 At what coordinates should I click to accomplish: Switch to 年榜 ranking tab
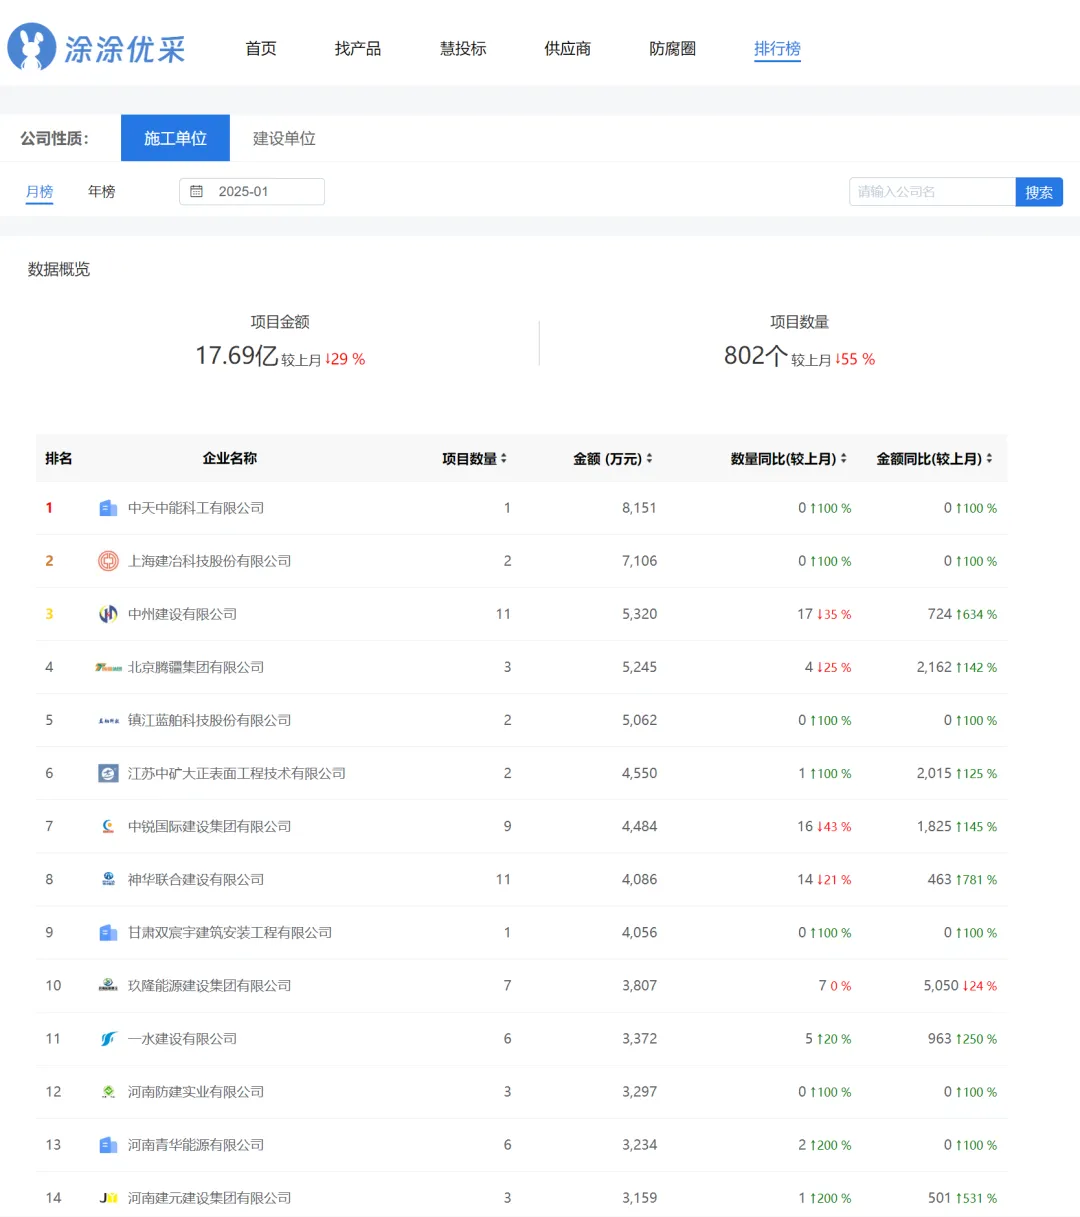click(102, 191)
